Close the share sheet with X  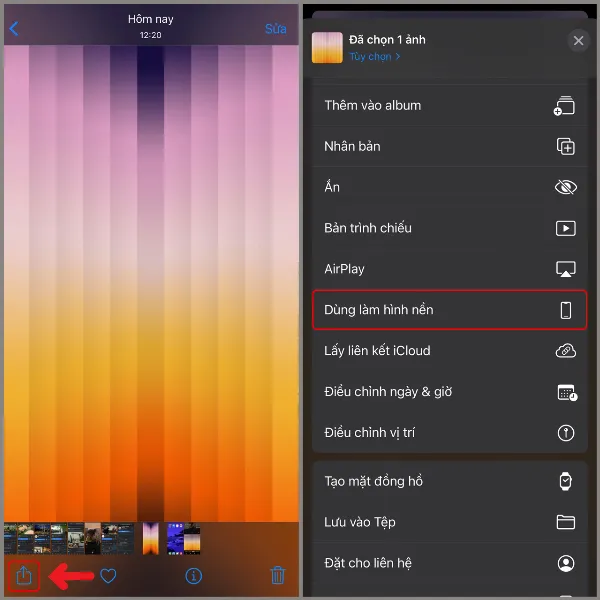pyautogui.click(x=577, y=41)
